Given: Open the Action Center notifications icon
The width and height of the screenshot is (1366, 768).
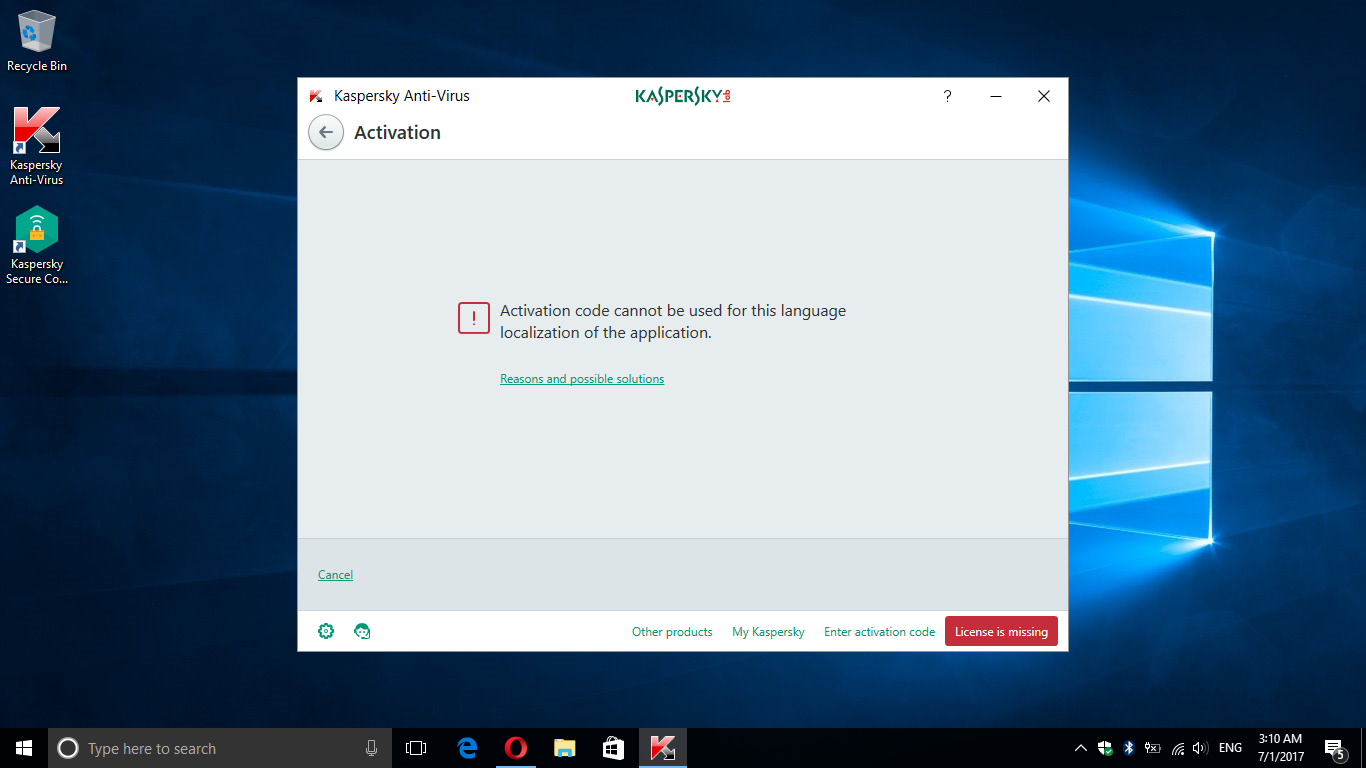Looking at the screenshot, I should click(1334, 748).
